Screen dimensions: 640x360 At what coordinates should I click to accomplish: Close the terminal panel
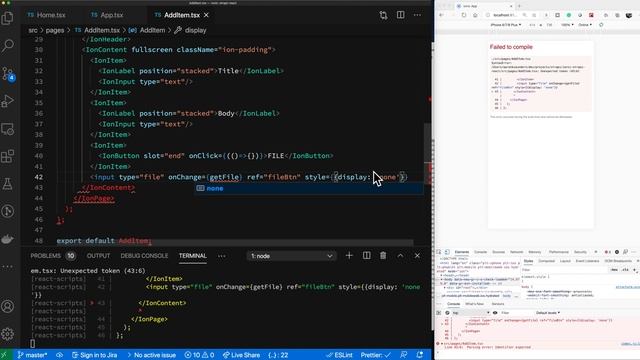417,256
